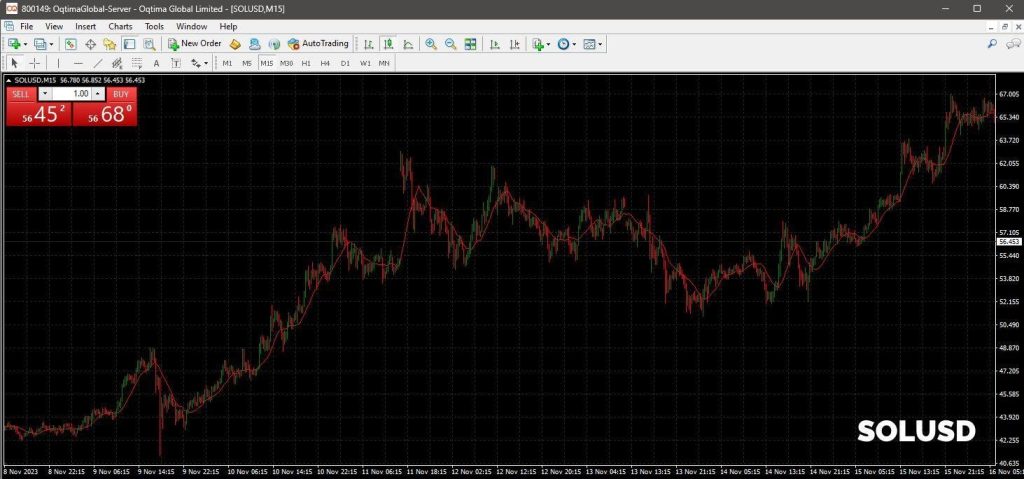
Task: Toggle the Terminal panel icon
Action: [129, 44]
